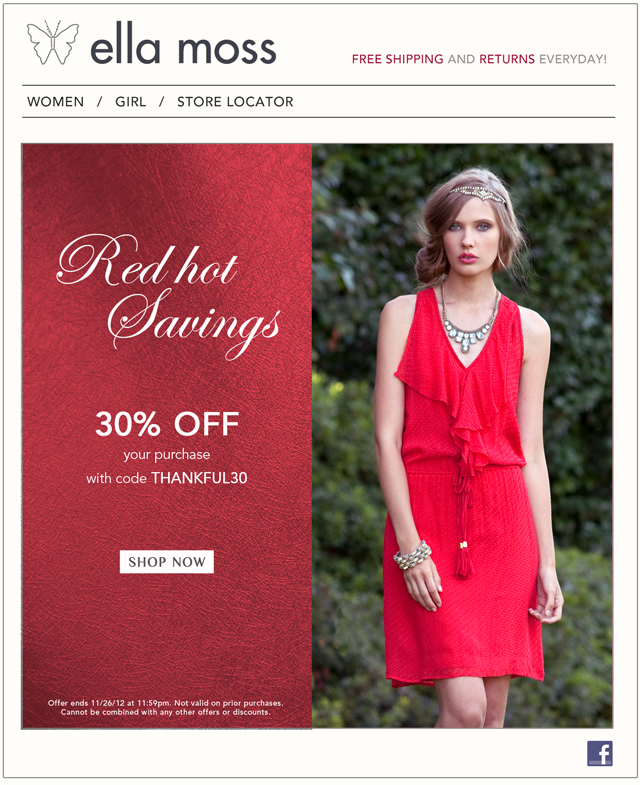Click the 30% OFF text
The image size is (640, 785).
click(x=167, y=424)
